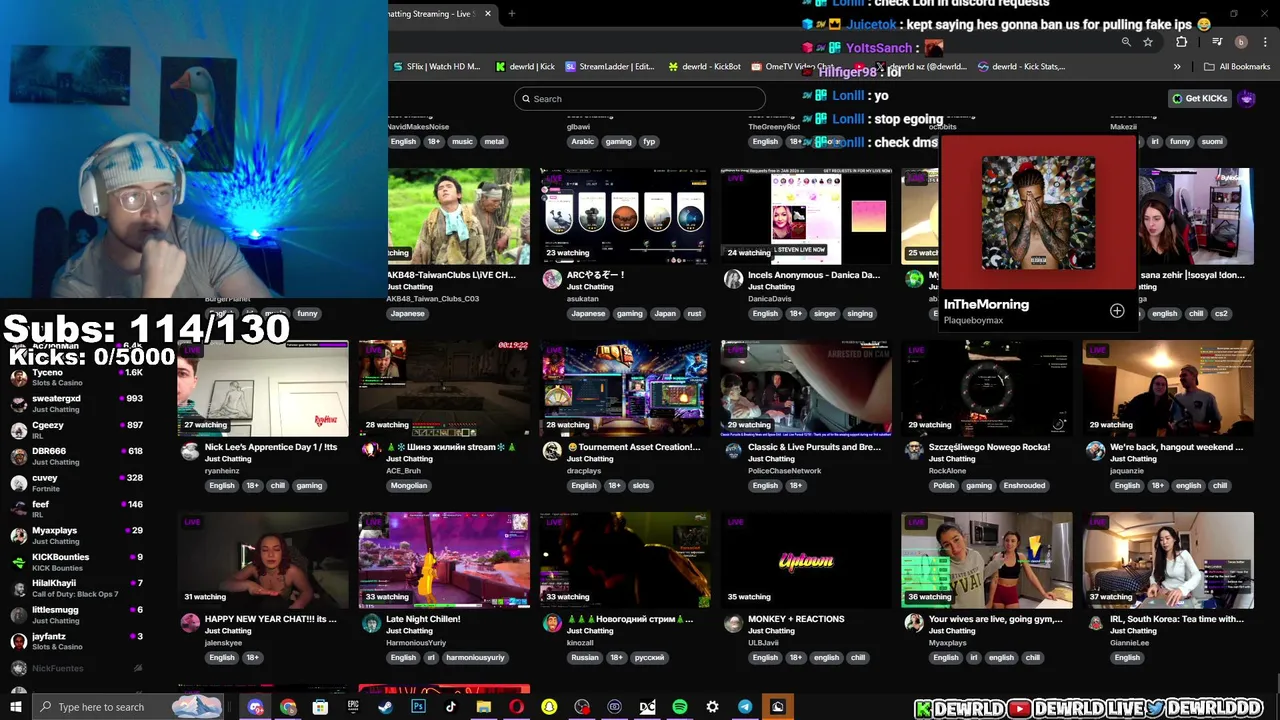Select the metal tag

click(494, 142)
